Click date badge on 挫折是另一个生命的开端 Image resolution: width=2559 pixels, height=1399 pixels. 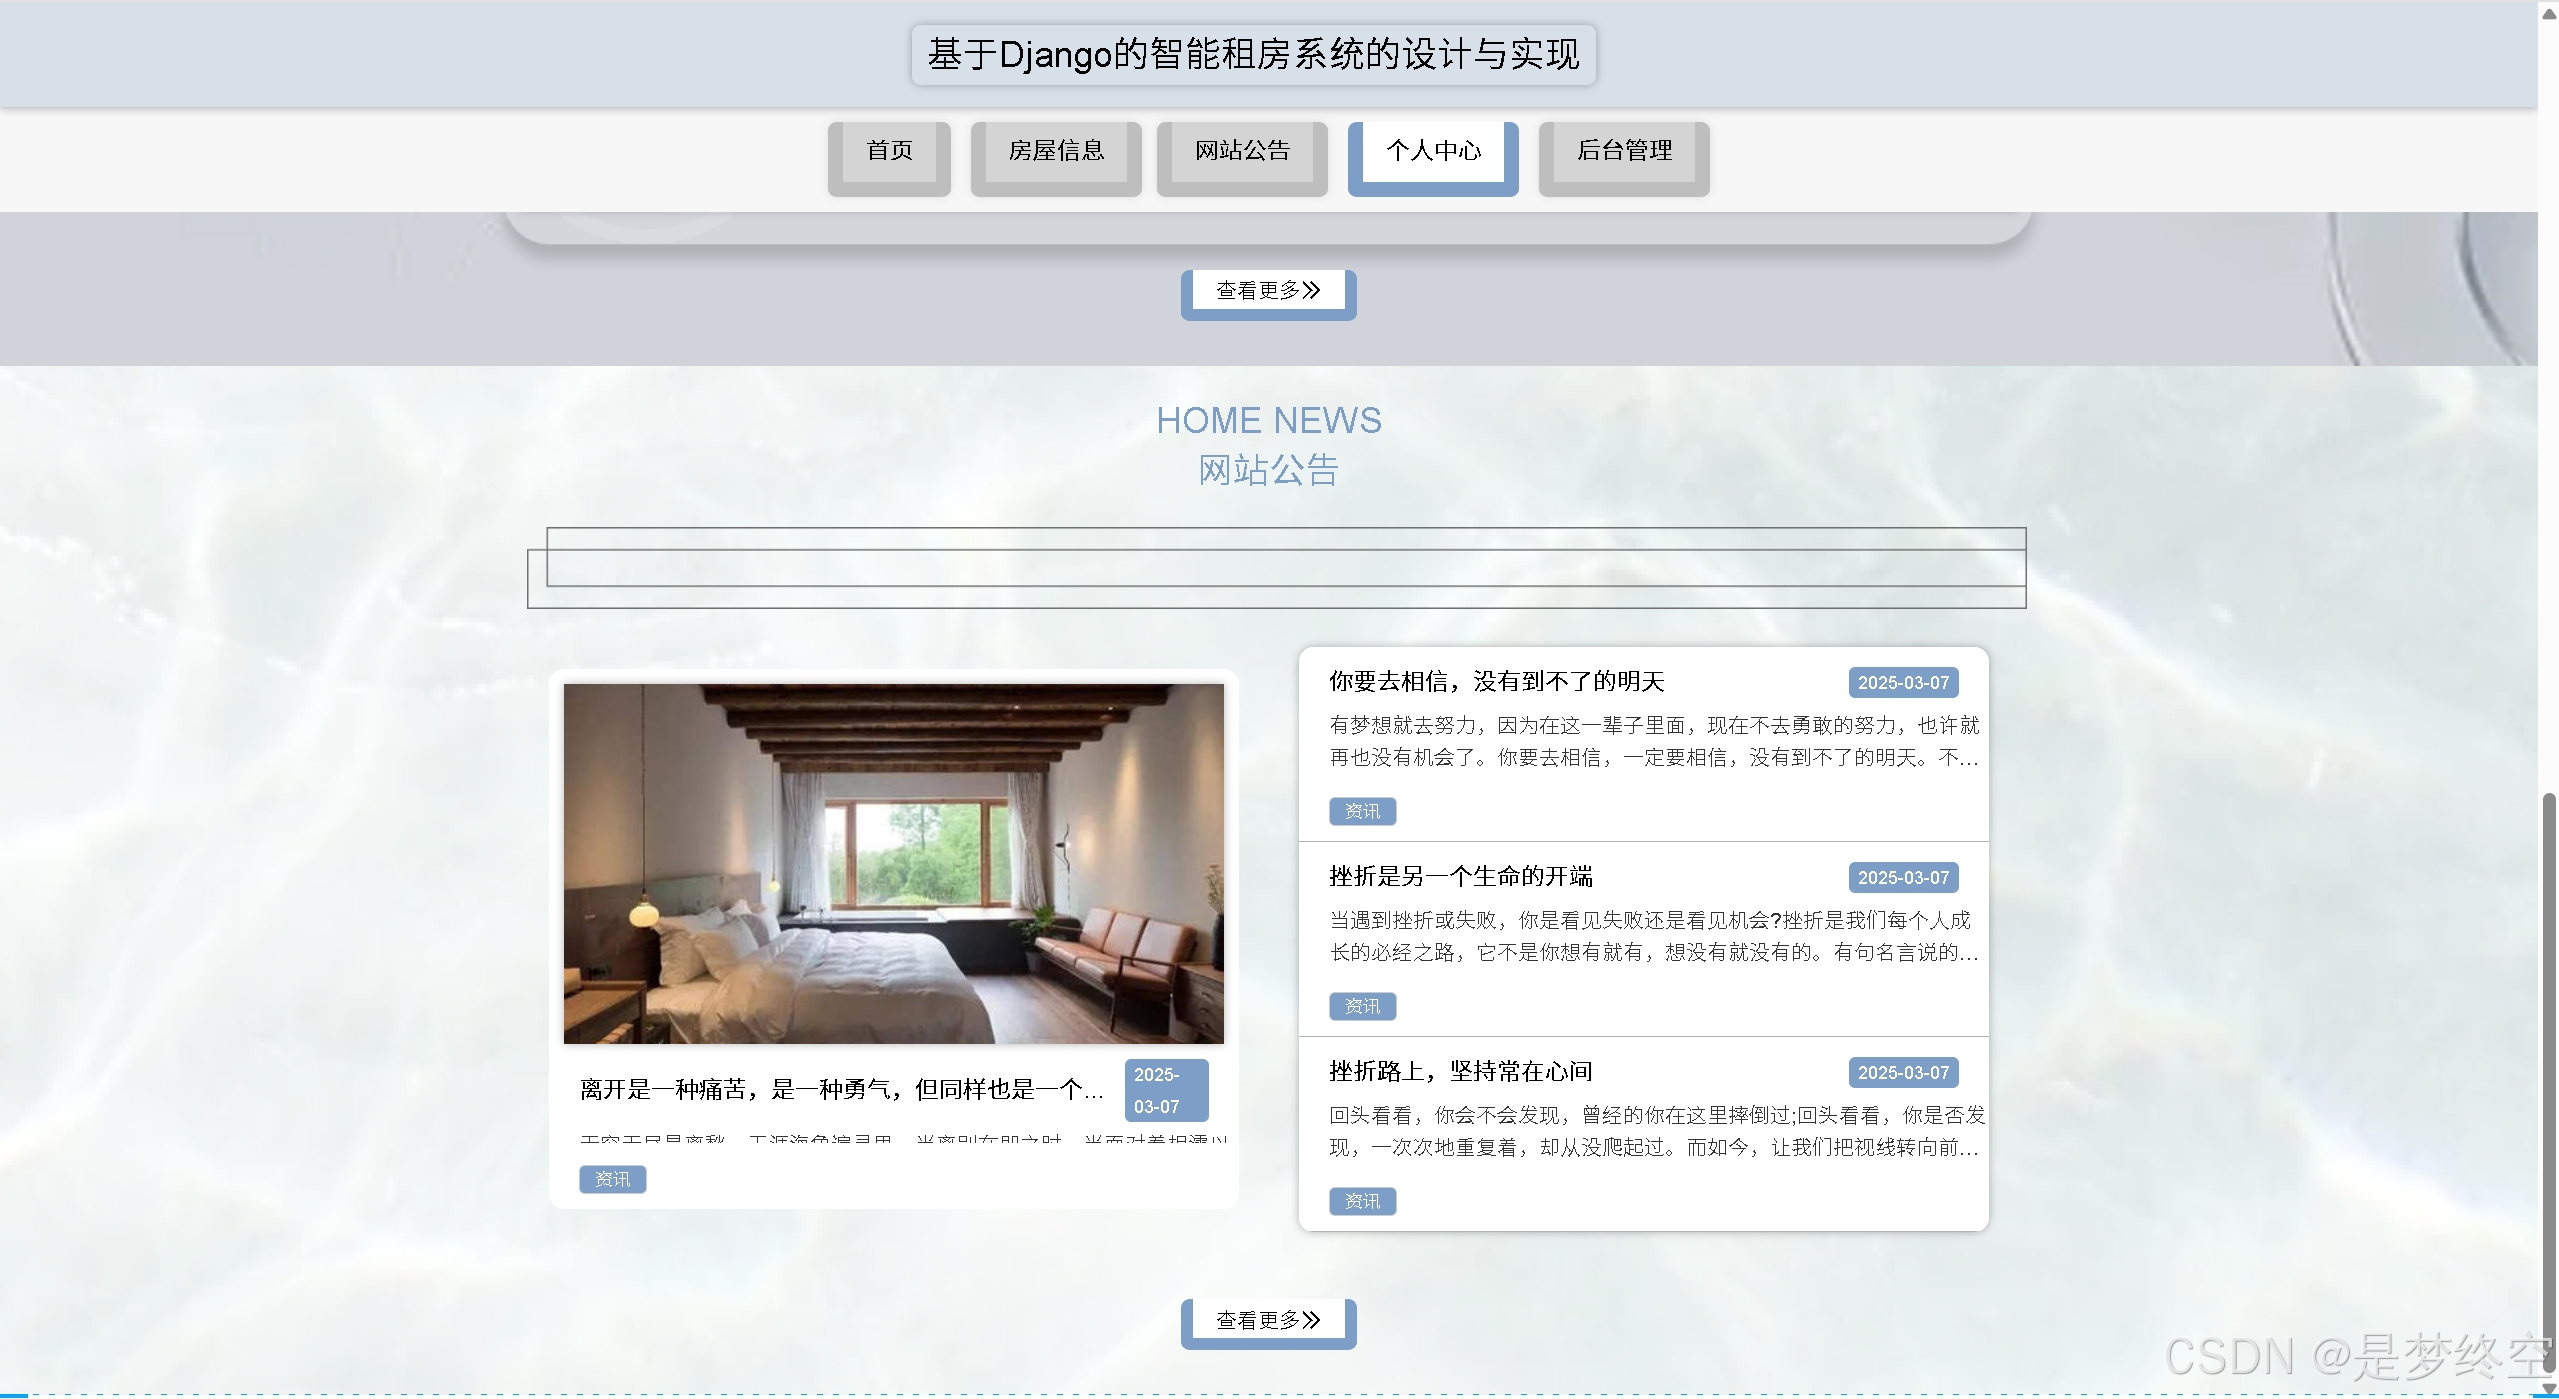[x=1902, y=878]
